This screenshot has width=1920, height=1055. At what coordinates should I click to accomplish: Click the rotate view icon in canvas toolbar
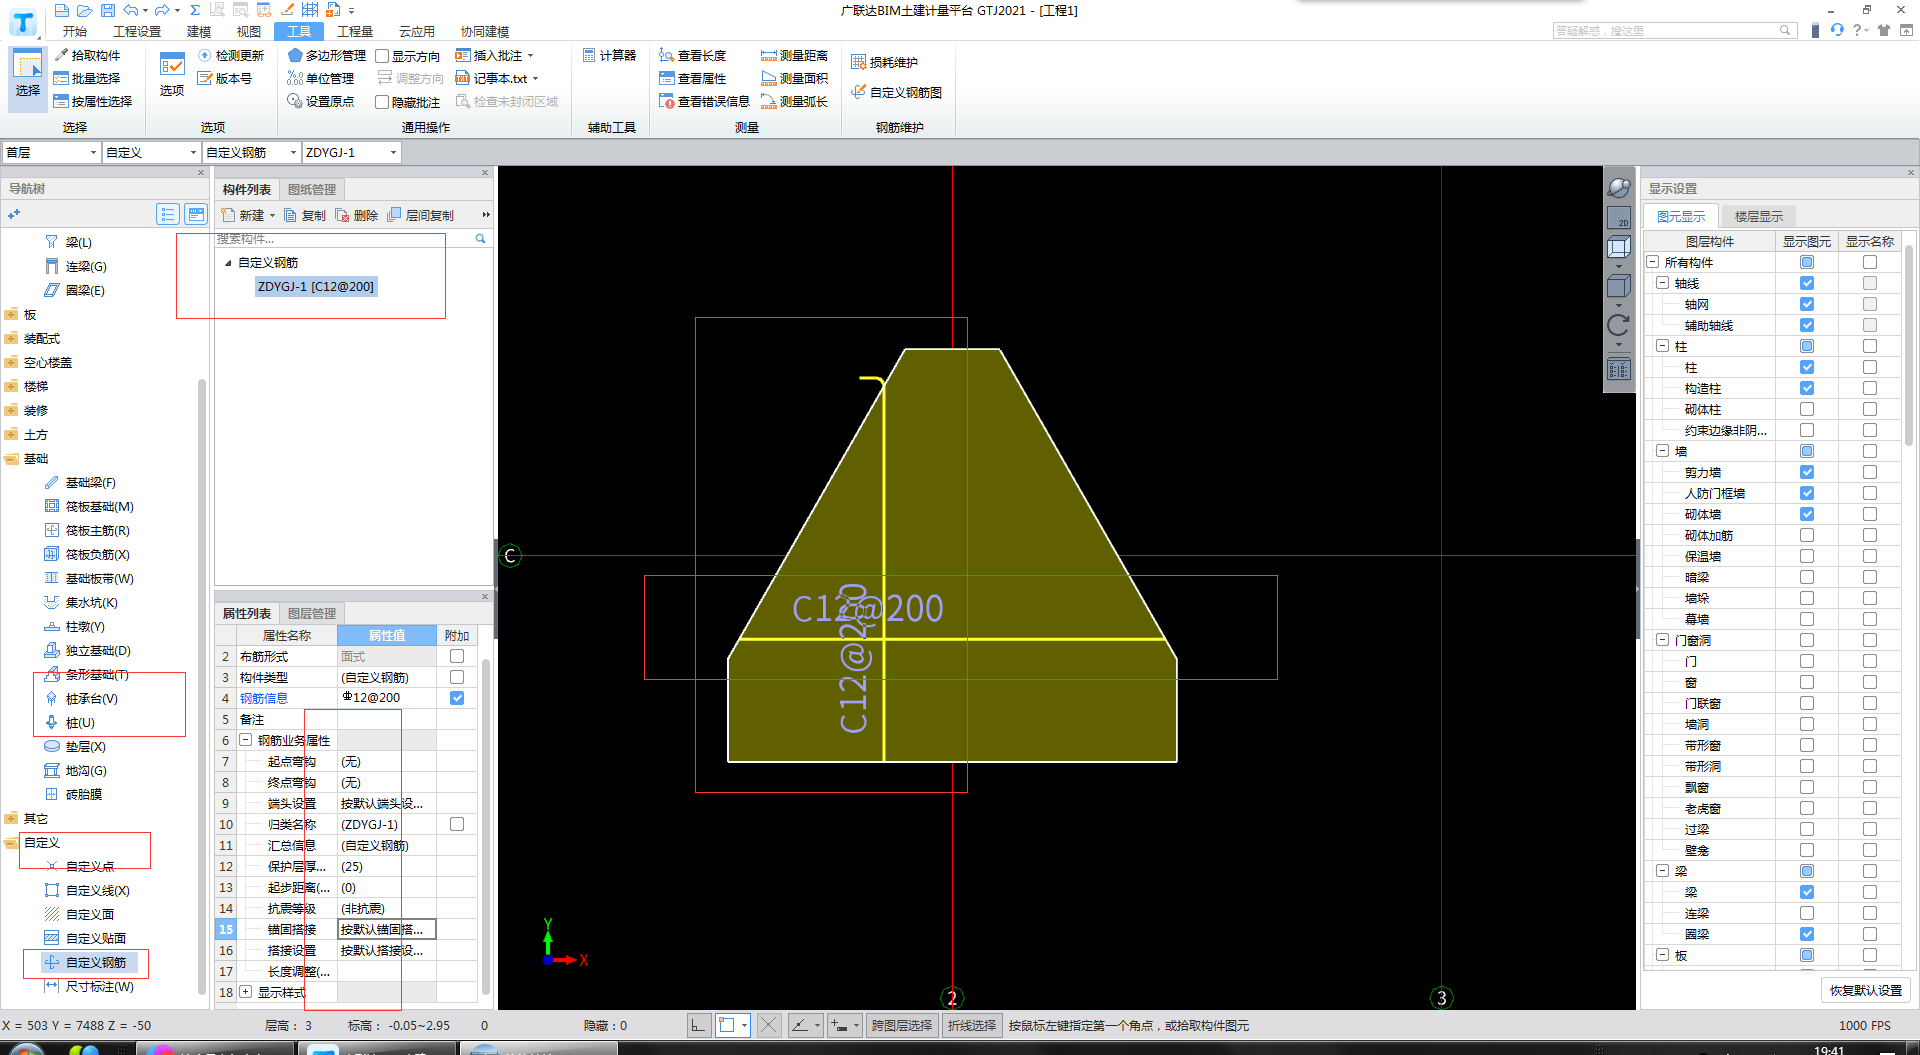pyautogui.click(x=1618, y=325)
